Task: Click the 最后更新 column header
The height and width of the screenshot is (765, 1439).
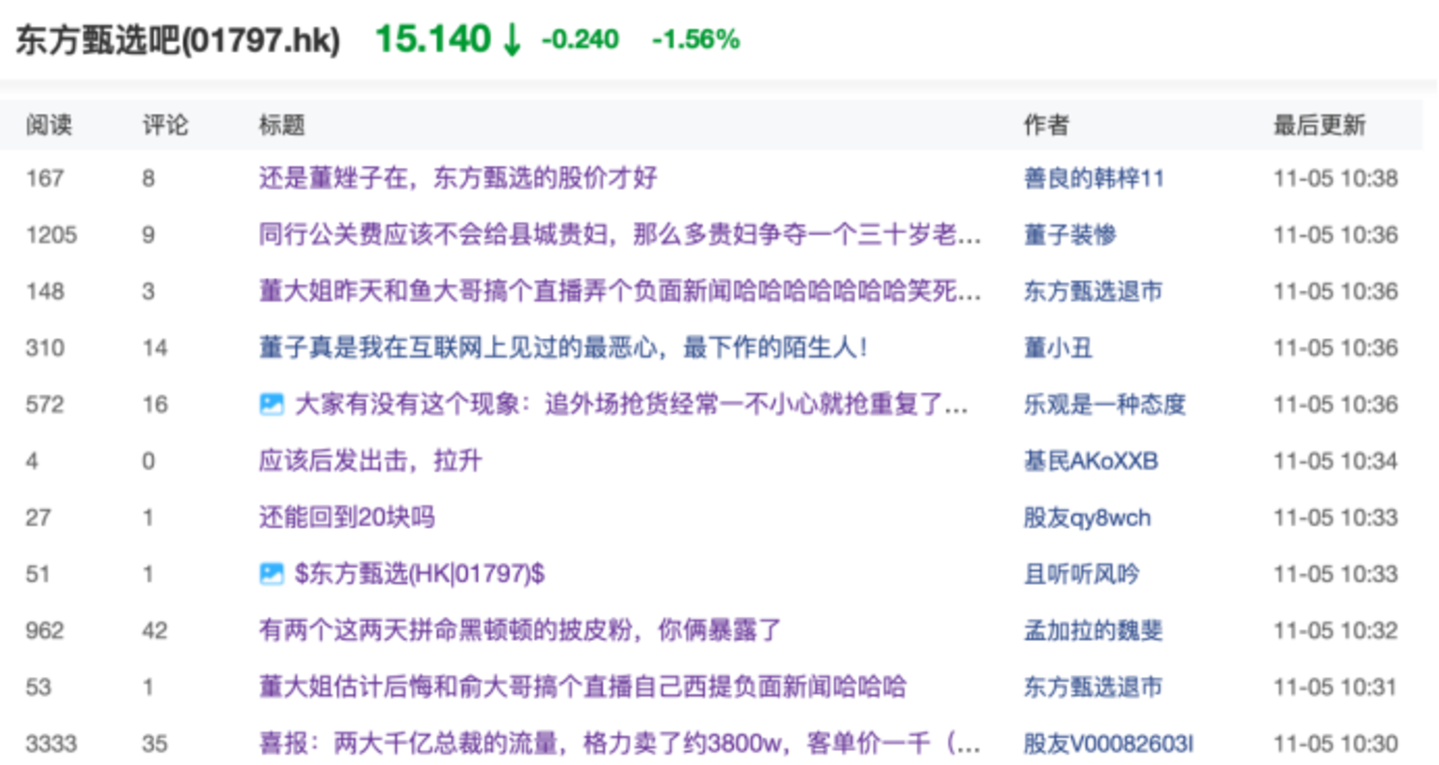Action: [1318, 125]
